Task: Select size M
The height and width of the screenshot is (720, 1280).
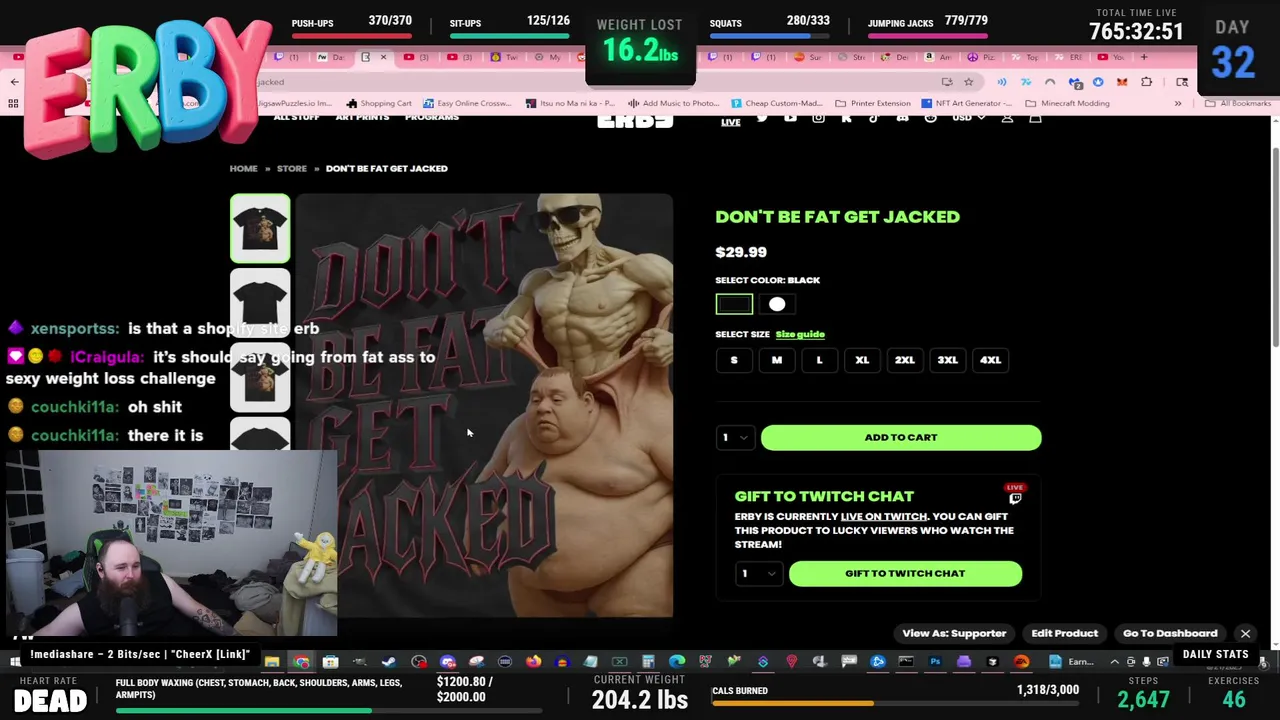Action: 777,360
